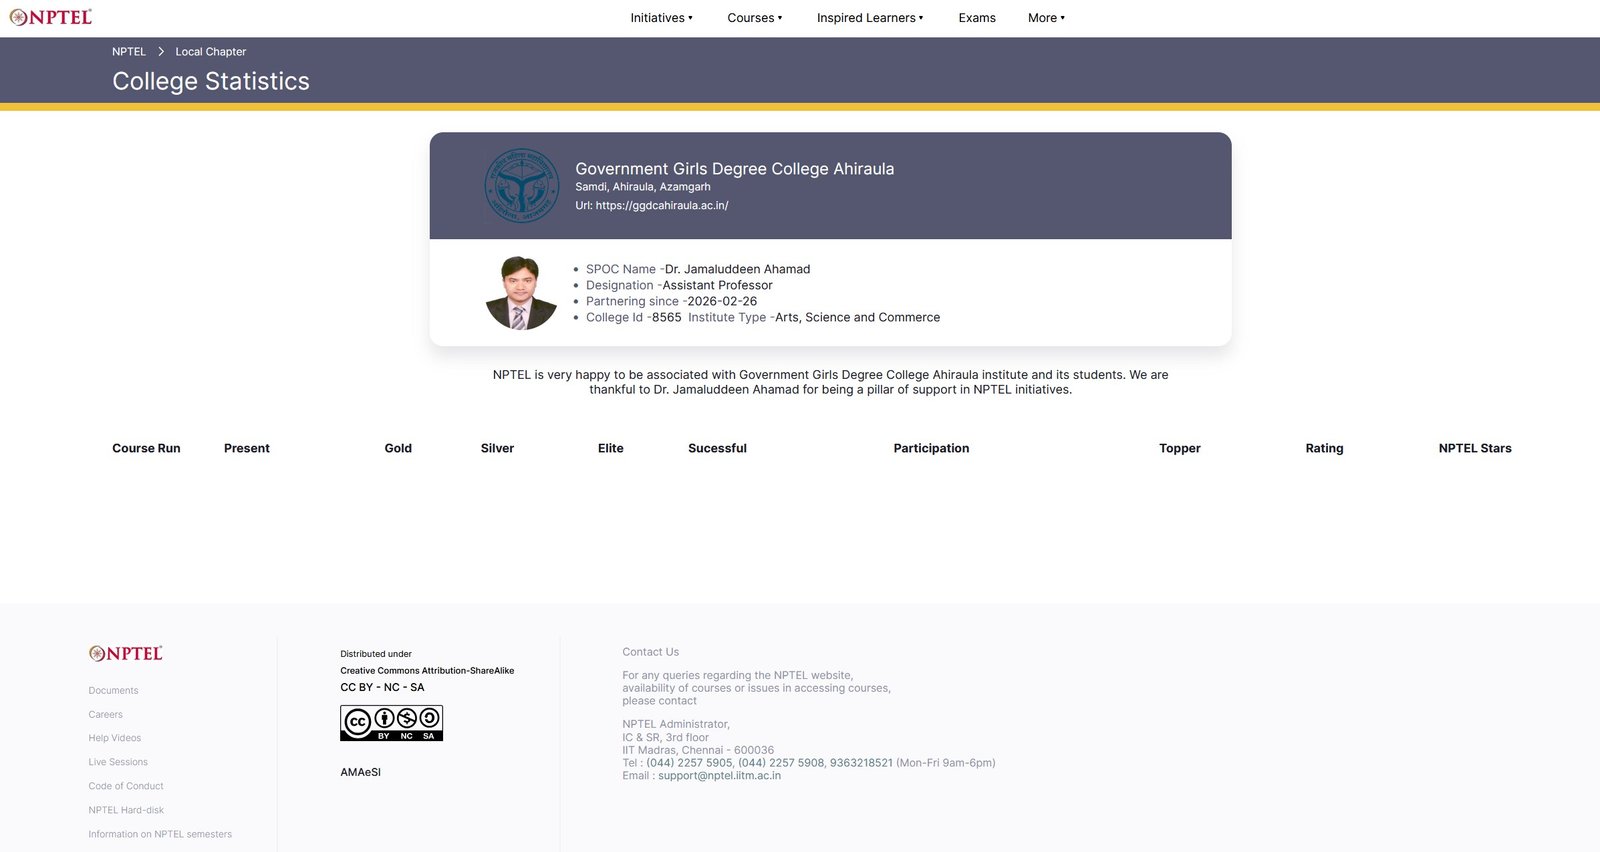This screenshot has width=1600, height=852.
Task: Click the Creative Commons license badge
Action: (x=391, y=723)
